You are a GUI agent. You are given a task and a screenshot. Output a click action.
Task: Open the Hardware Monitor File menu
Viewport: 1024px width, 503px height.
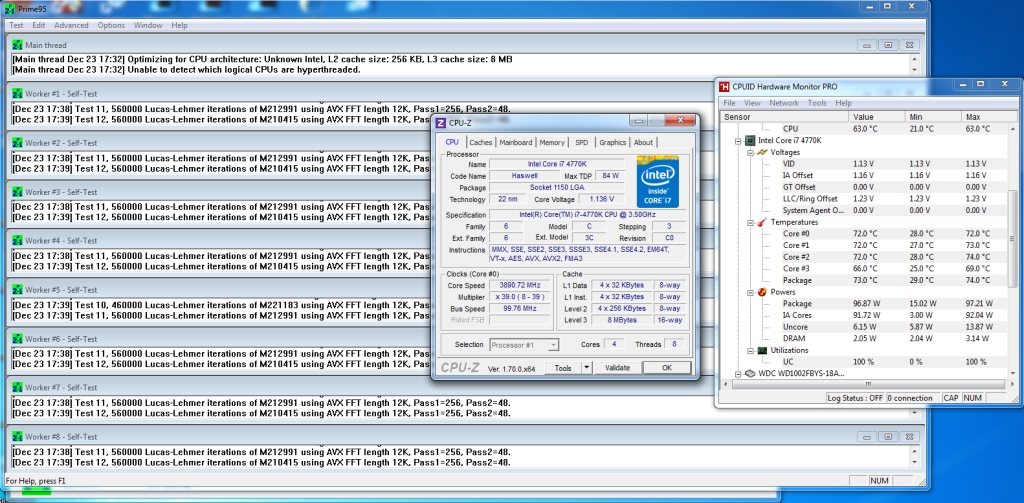[729, 103]
